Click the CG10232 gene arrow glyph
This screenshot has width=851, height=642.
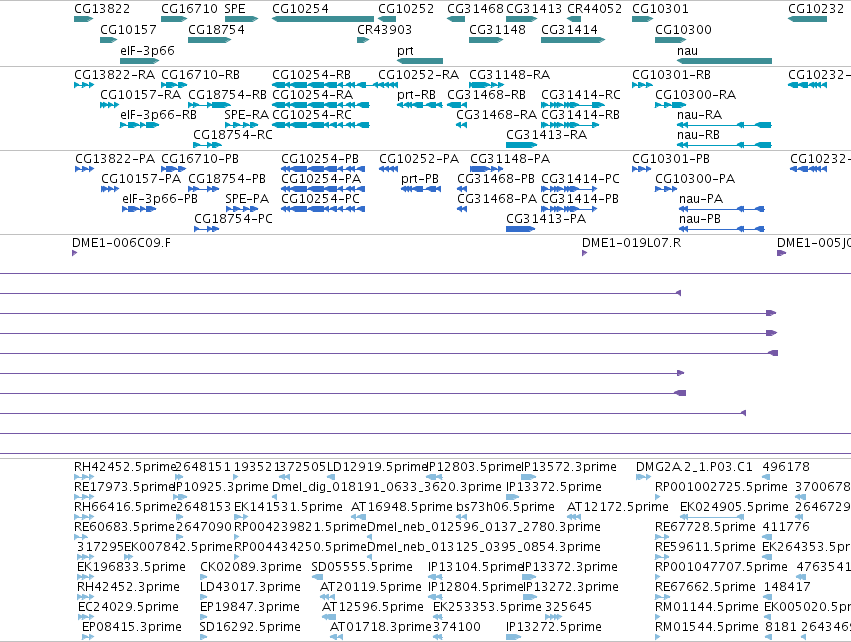(x=807, y=19)
